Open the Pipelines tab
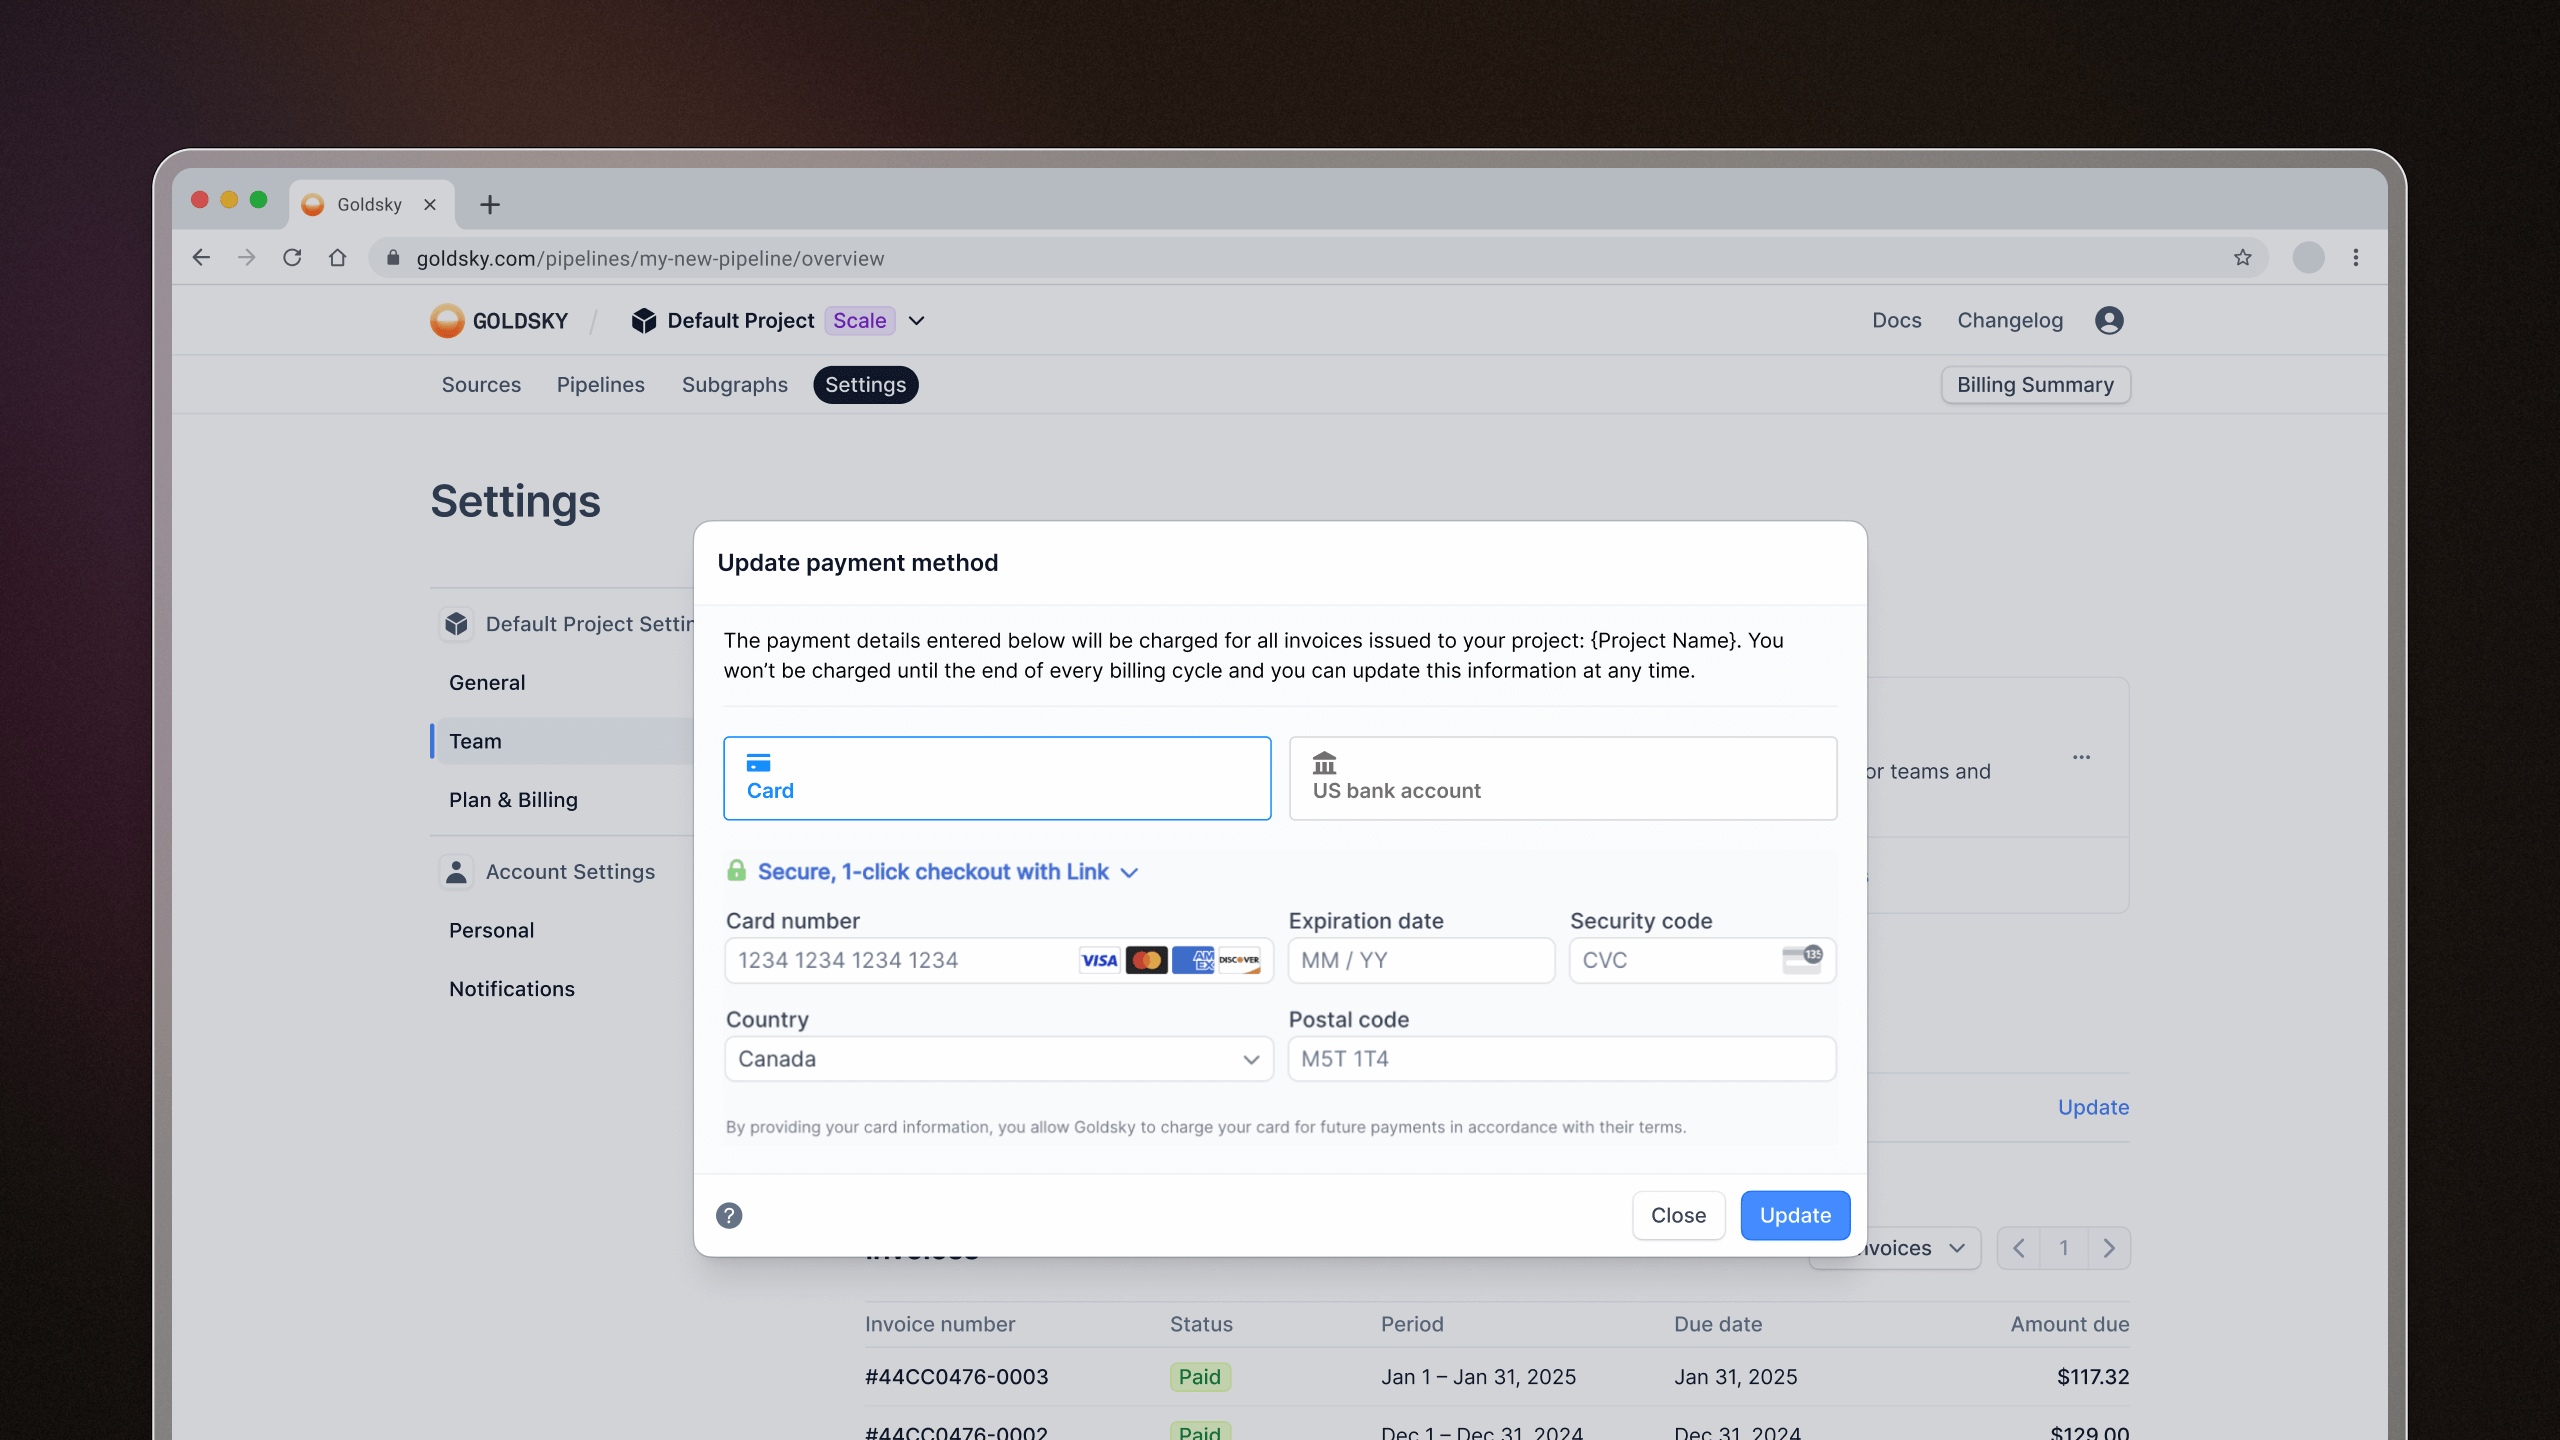2560x1440 pixels. point(600,385)
